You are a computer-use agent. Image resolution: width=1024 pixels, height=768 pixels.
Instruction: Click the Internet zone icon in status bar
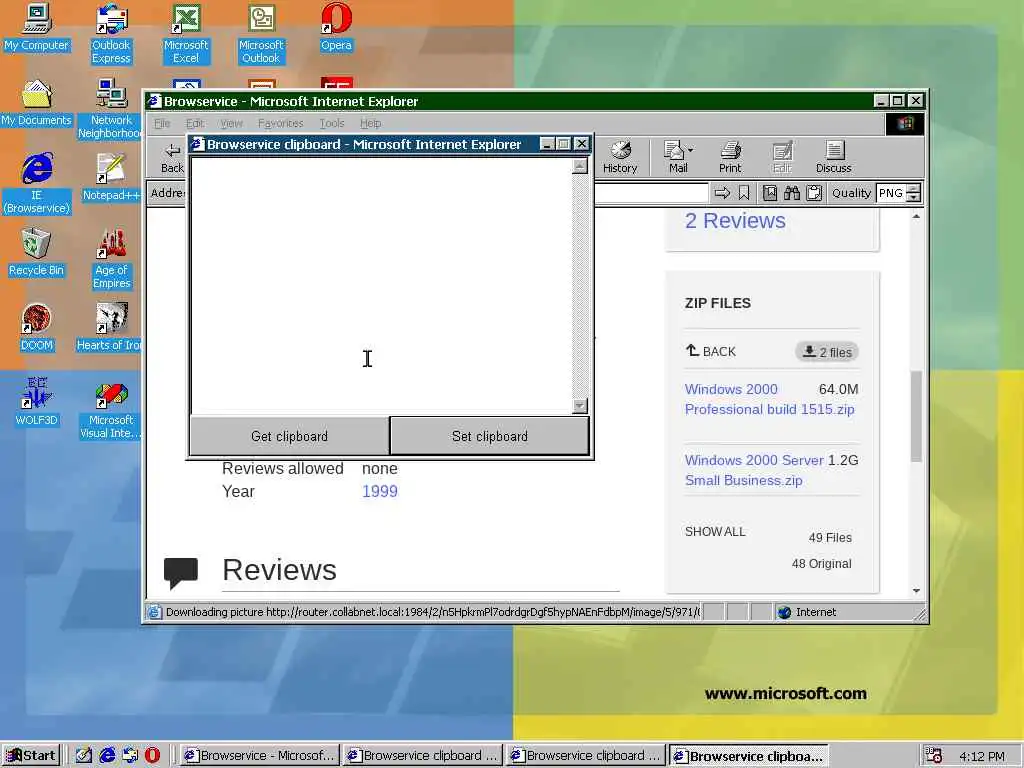[x=784, y=612]
